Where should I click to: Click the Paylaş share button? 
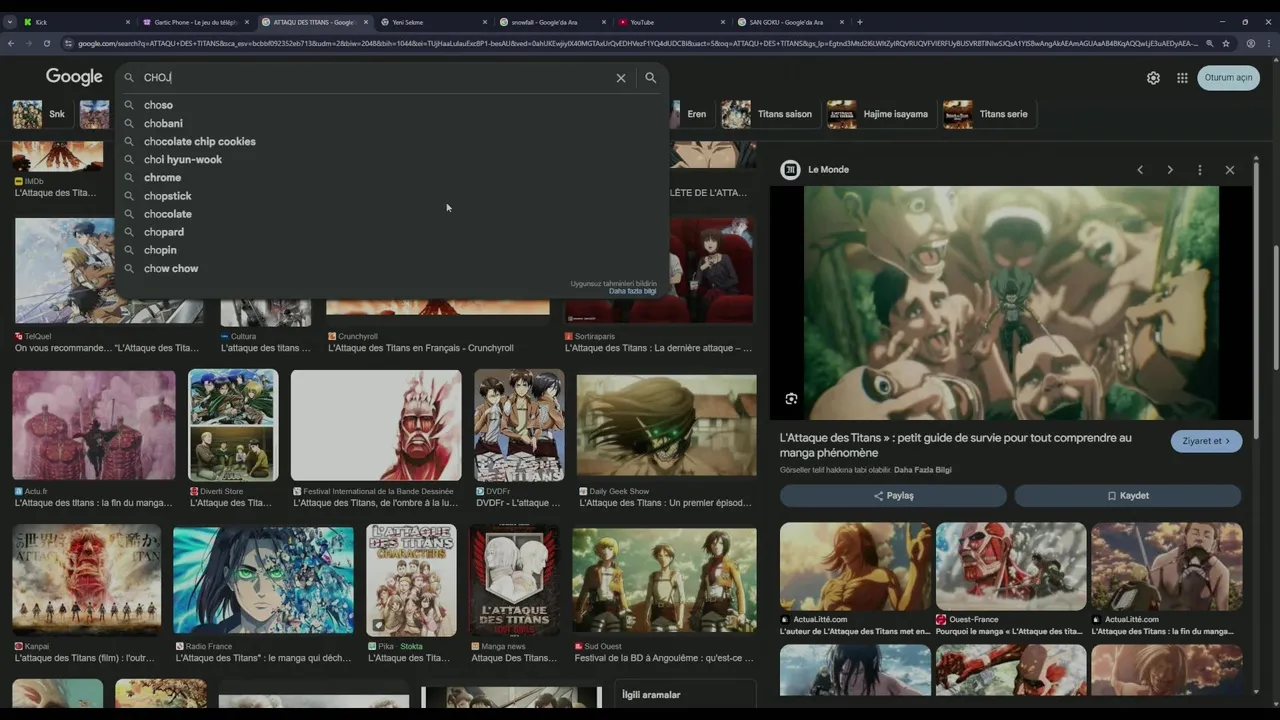coord(893,496)
